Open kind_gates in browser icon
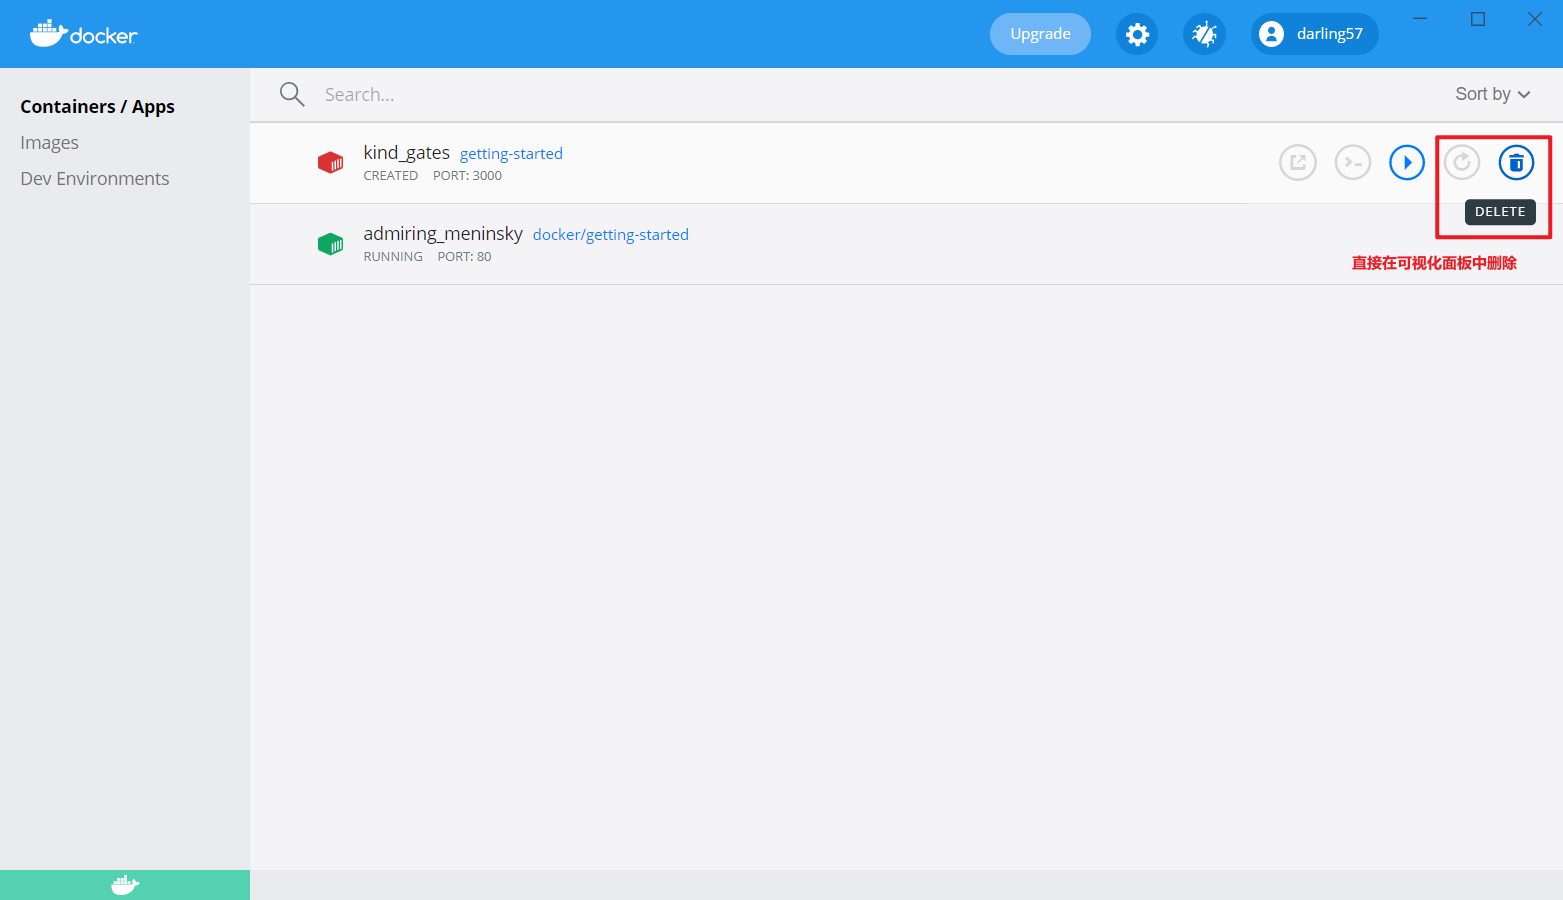Screen dimensions: 1563x900 point(1298,162)
